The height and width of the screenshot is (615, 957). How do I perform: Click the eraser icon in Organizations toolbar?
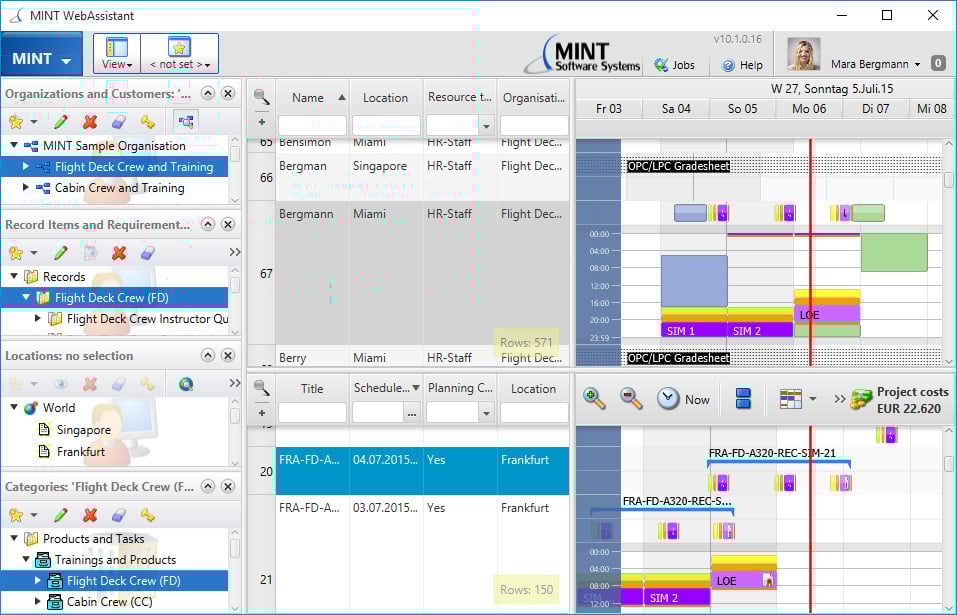(119, 122)
